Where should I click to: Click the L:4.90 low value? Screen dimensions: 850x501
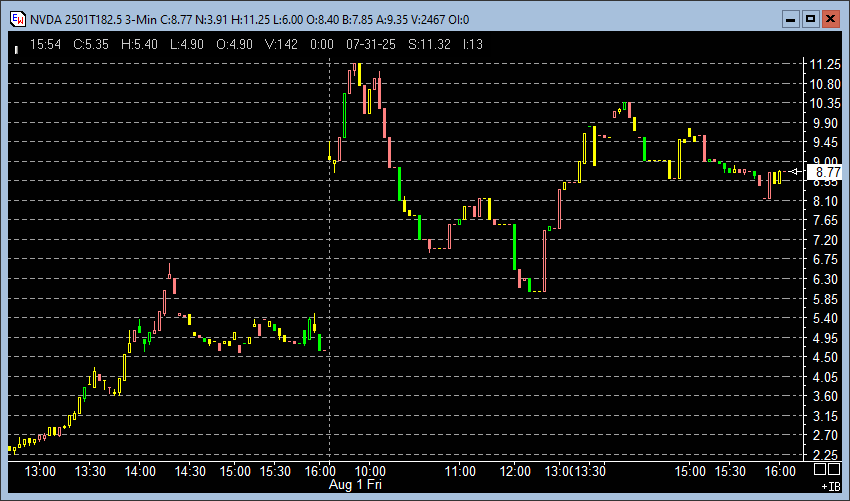[x=187, y=44]
